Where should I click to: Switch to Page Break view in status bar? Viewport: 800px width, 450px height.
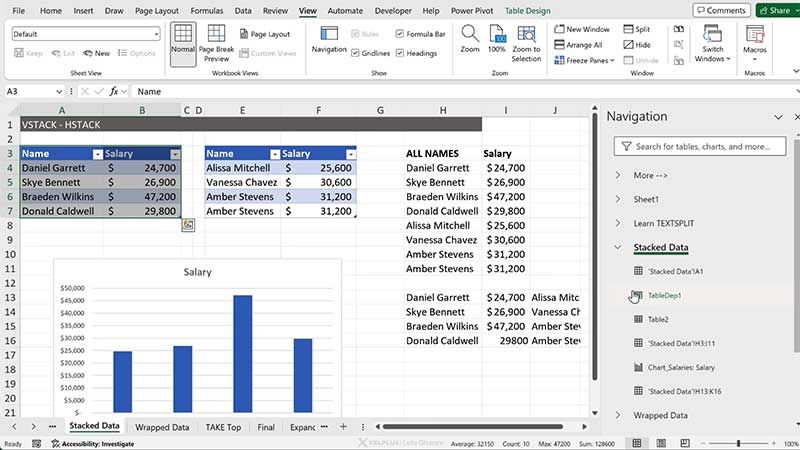point(685,443)
